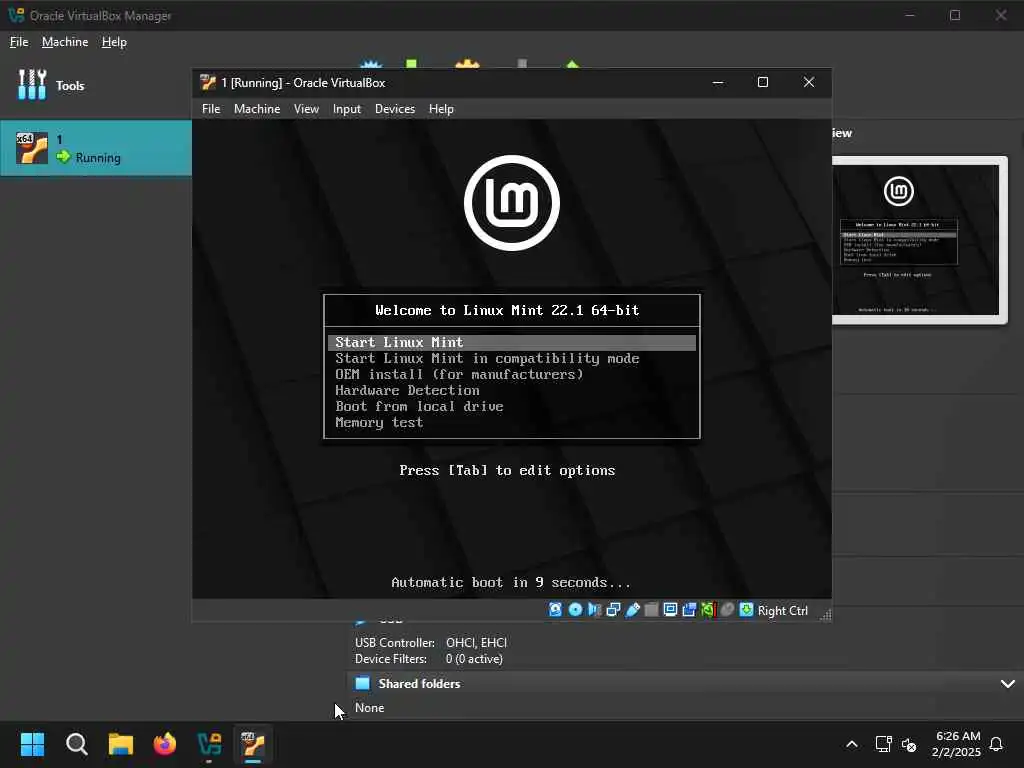
Task: Click the hard disk activity status icon
Action: click(555, 610)
